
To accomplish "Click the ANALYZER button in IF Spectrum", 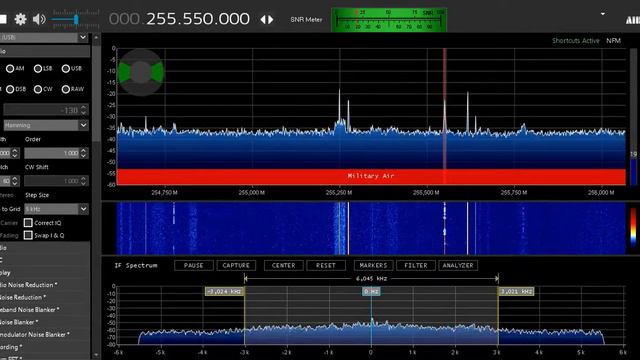I will click(x=458, y=265).
